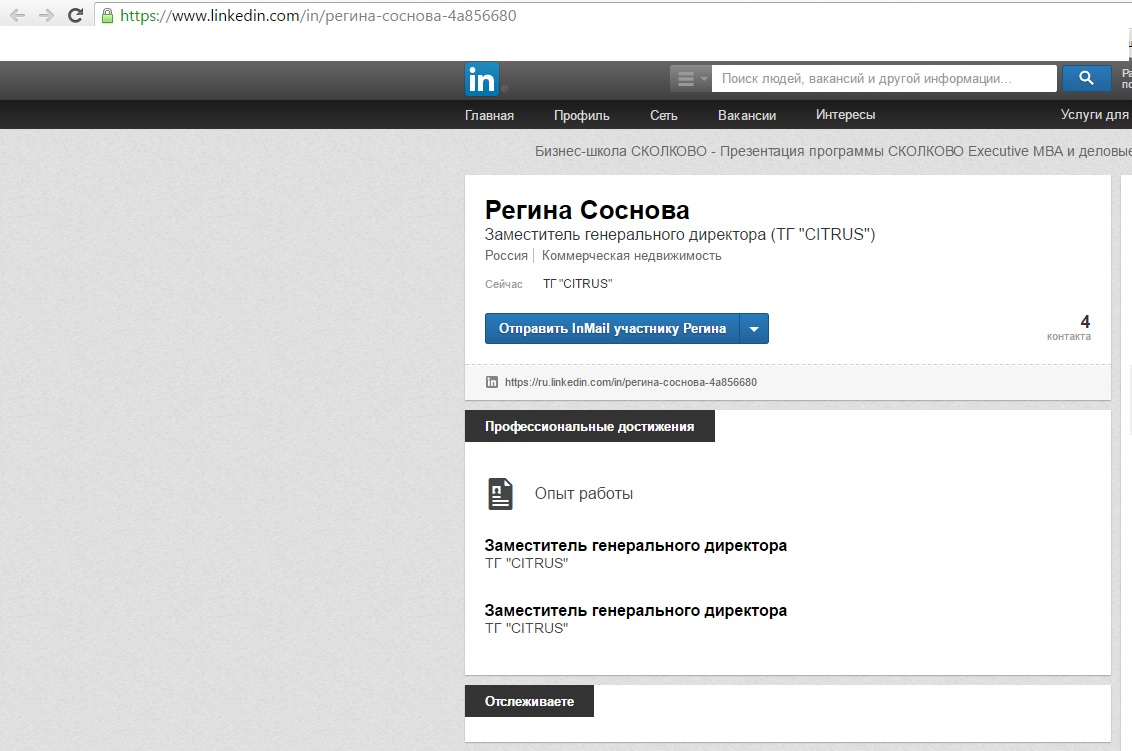Open the Профиль menu

(582, 115)
